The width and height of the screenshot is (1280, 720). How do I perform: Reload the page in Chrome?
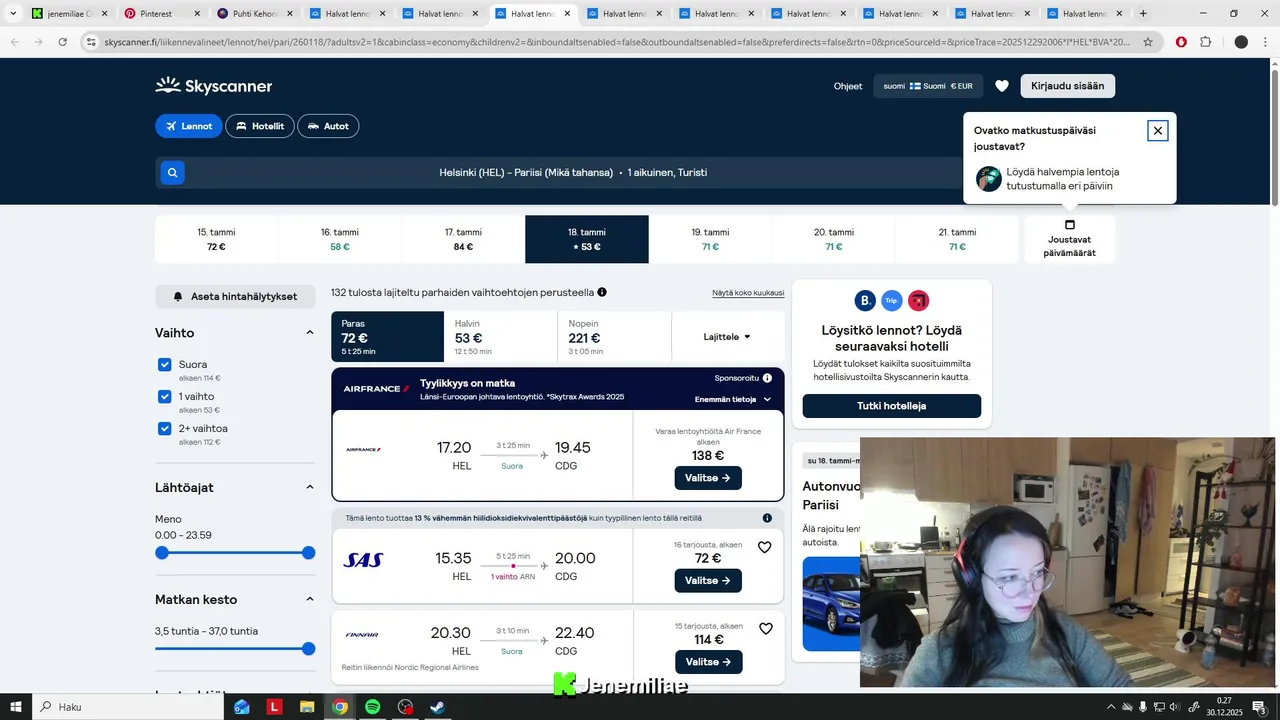[63, 42]
